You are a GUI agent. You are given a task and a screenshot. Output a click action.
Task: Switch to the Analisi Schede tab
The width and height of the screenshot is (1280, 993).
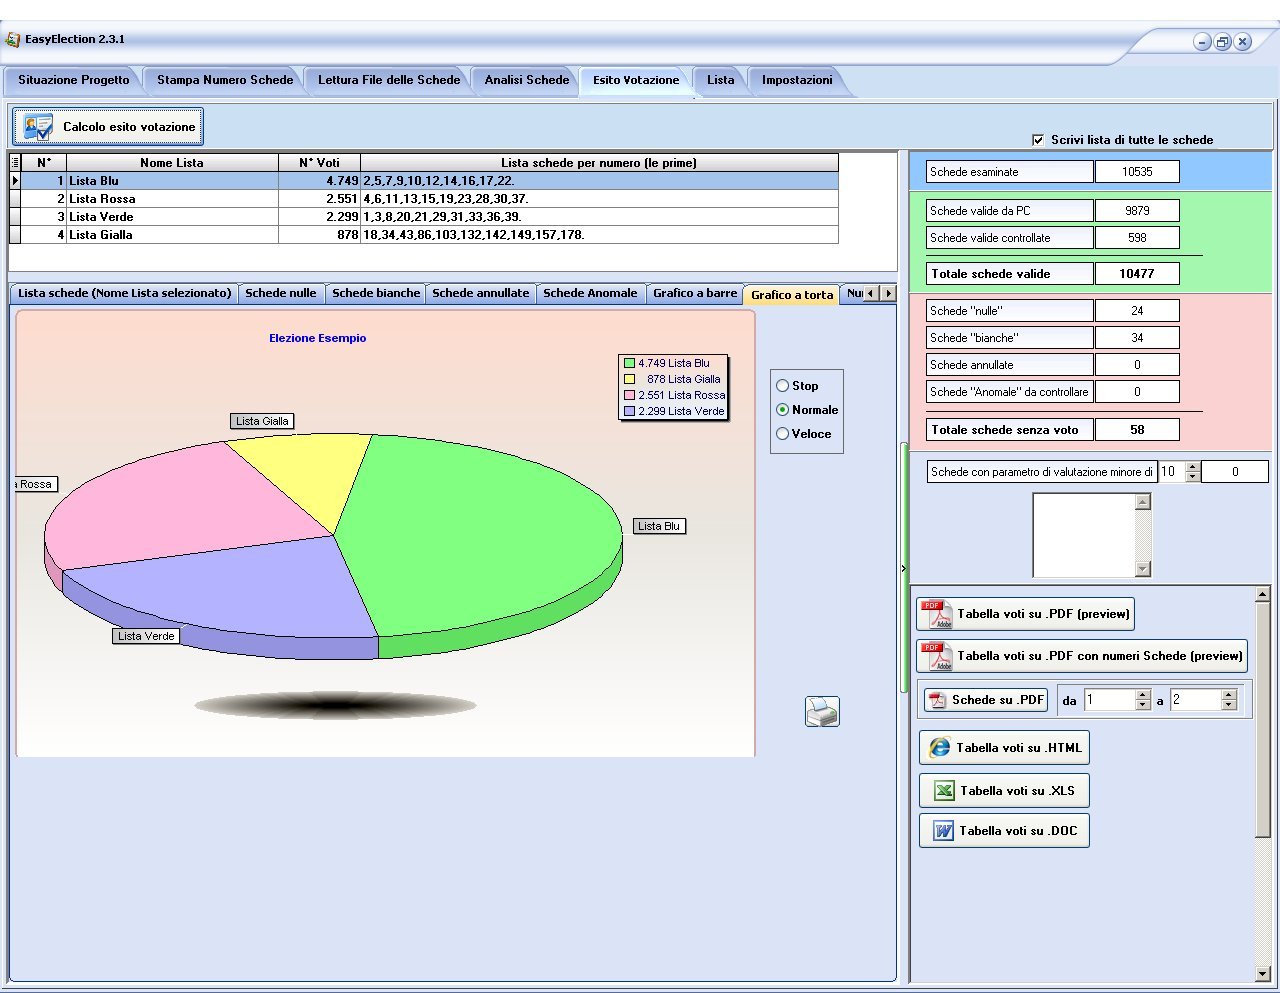(x=526, y=80)
